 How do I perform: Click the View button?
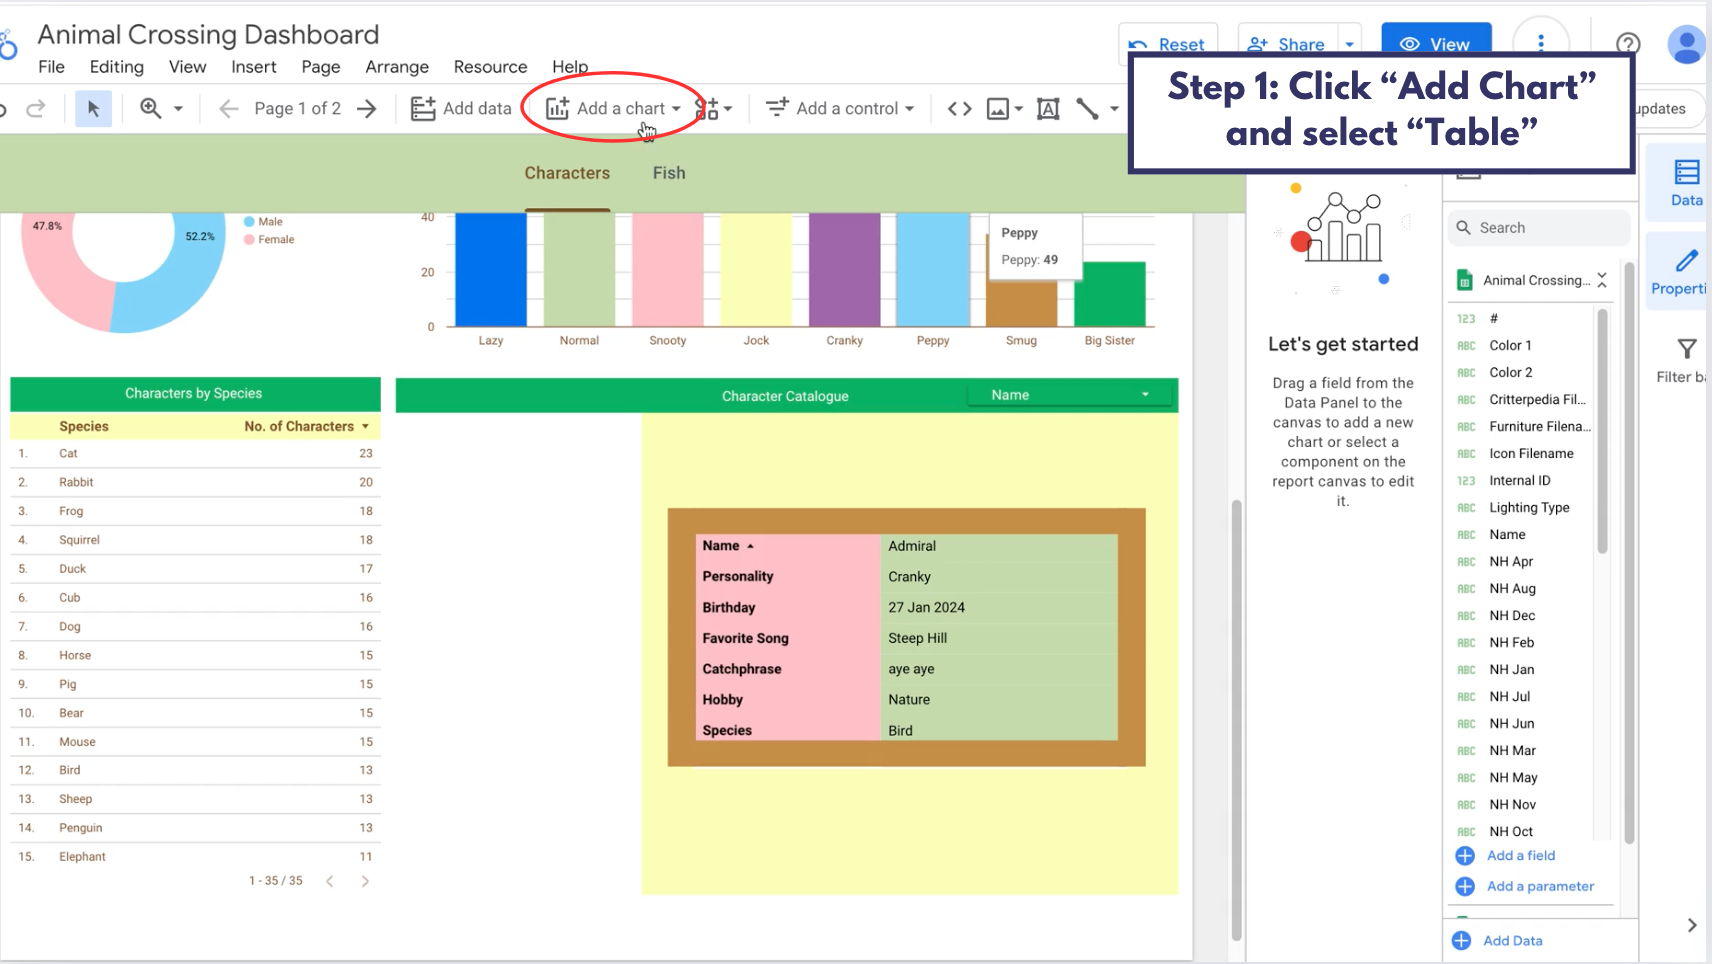[1436, 44]
